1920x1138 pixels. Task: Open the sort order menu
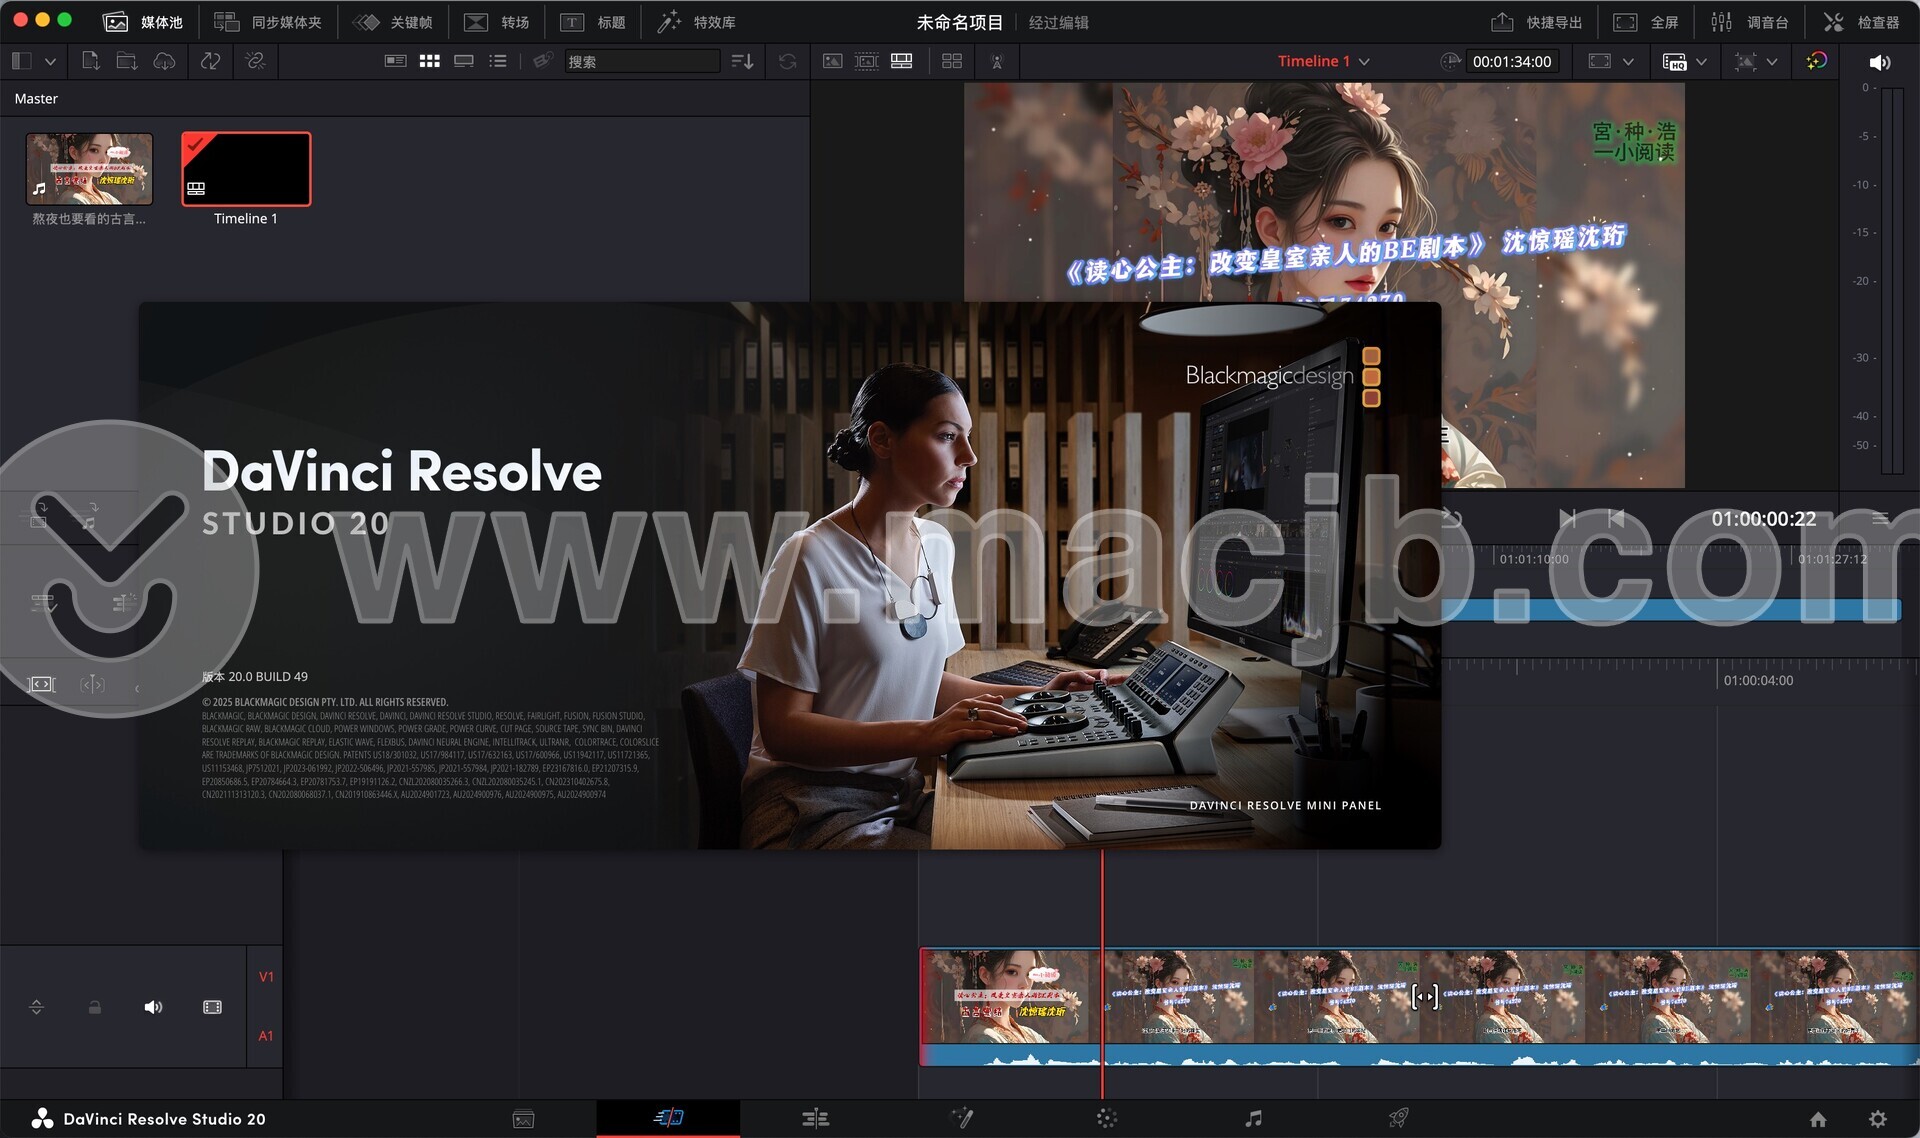[x=742, y=61]
